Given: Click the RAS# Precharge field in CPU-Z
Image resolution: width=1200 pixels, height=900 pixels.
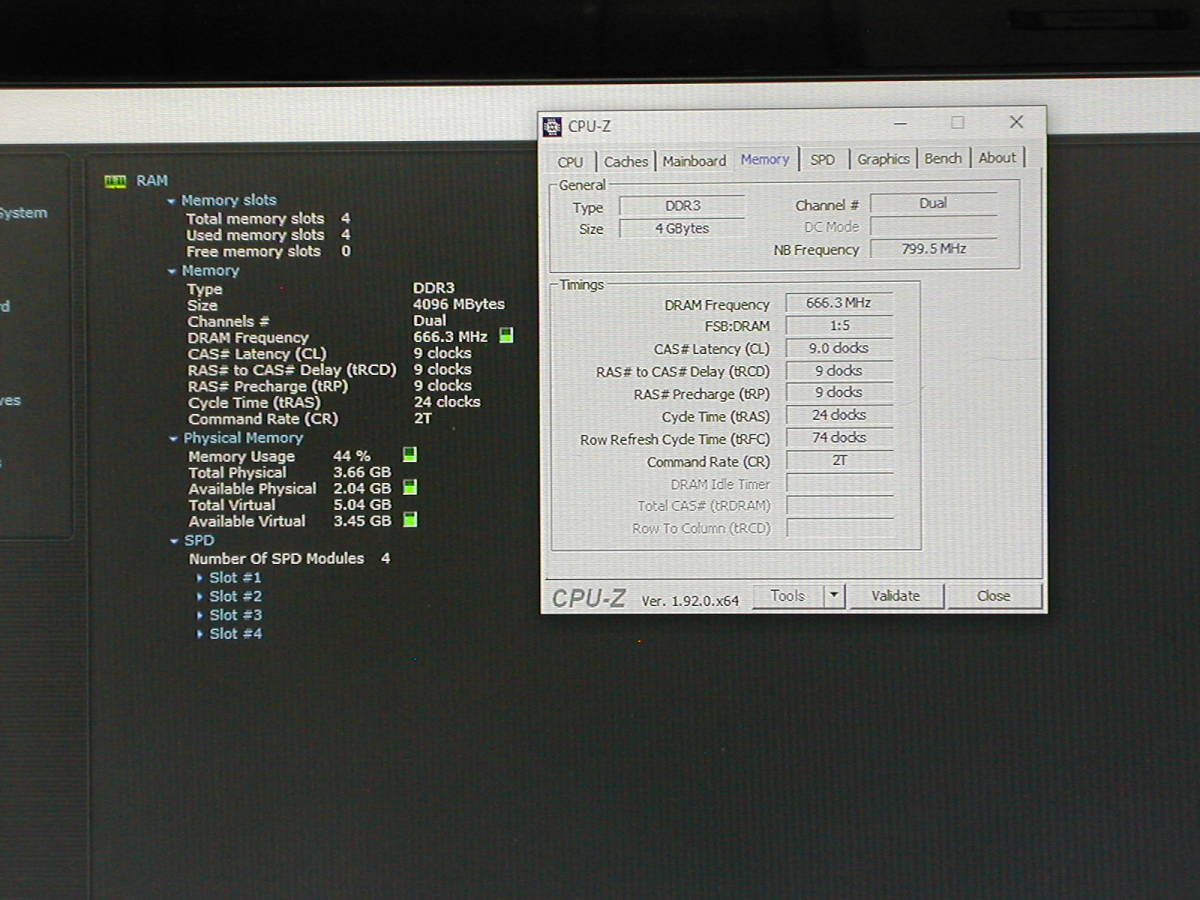Looking at the screenshot, I should 839,393.
